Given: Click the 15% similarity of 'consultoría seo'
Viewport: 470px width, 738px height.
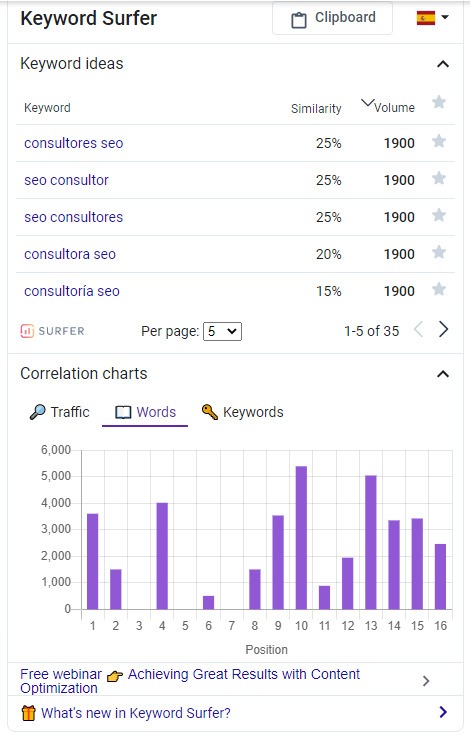Looking at the screenshot, I should click(x=328, y=291).
